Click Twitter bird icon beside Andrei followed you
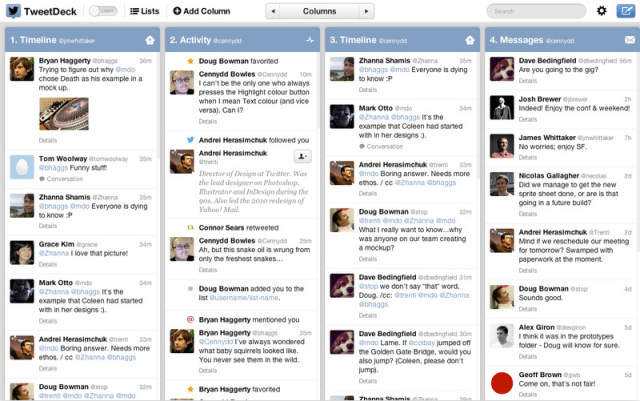 [190, 140]
